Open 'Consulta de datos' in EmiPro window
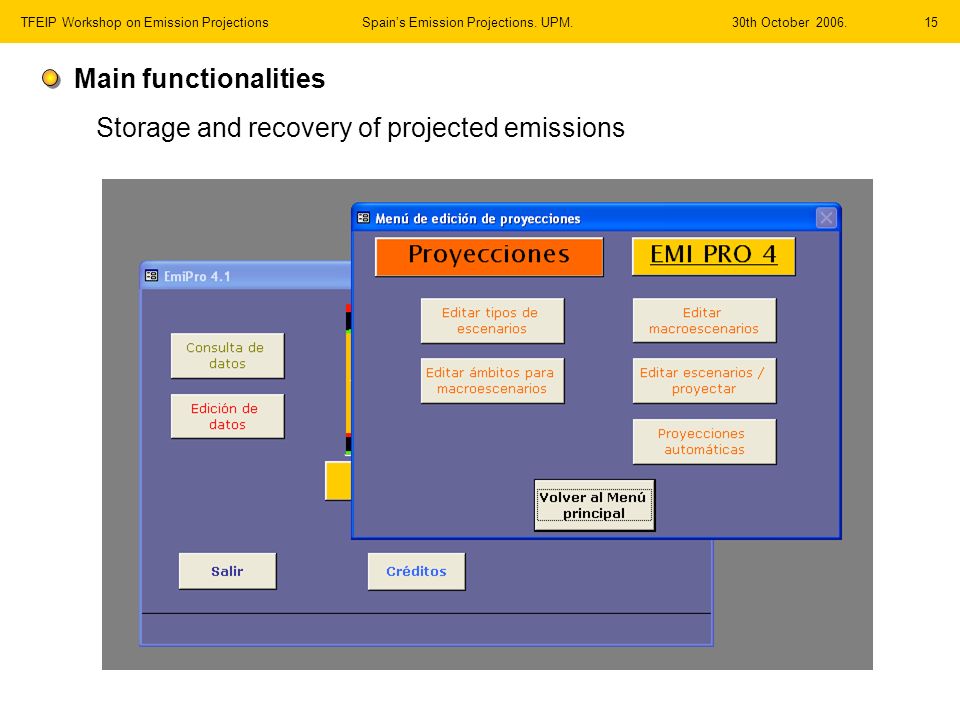Image resolution: width=960 pixels, height=720 pixels. 227,355
